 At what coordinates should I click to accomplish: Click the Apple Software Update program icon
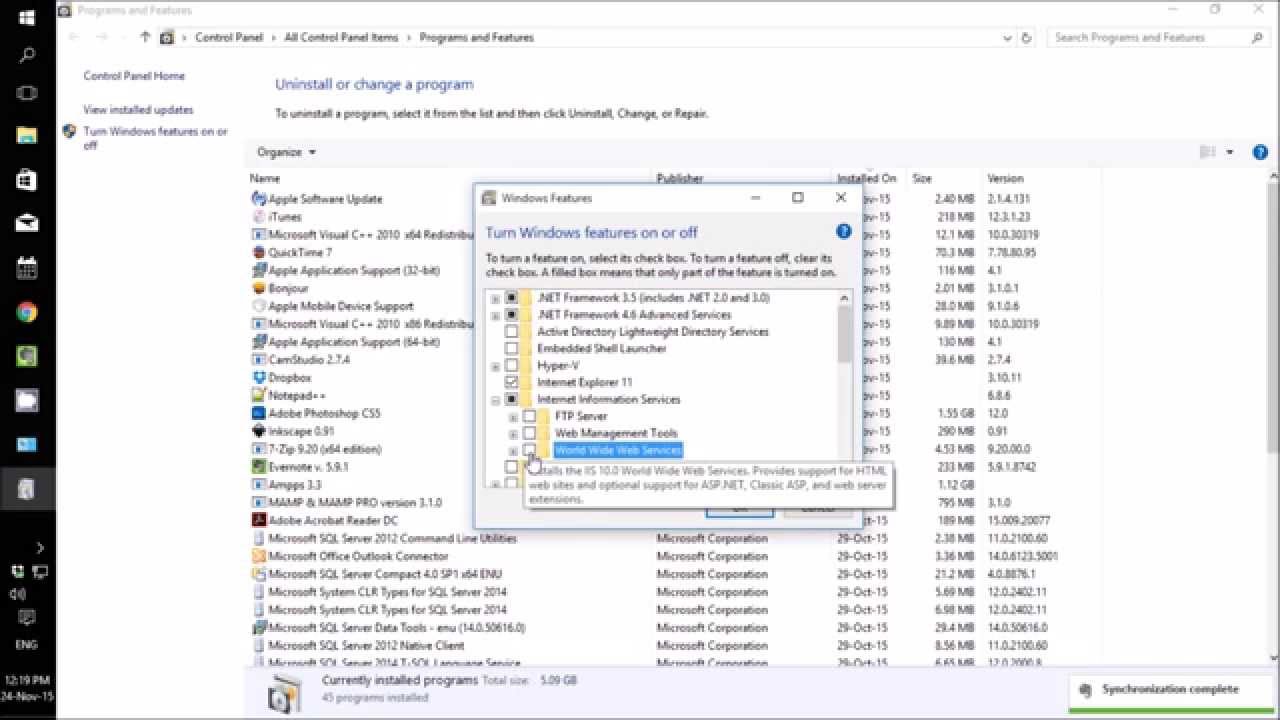[259, 199]
